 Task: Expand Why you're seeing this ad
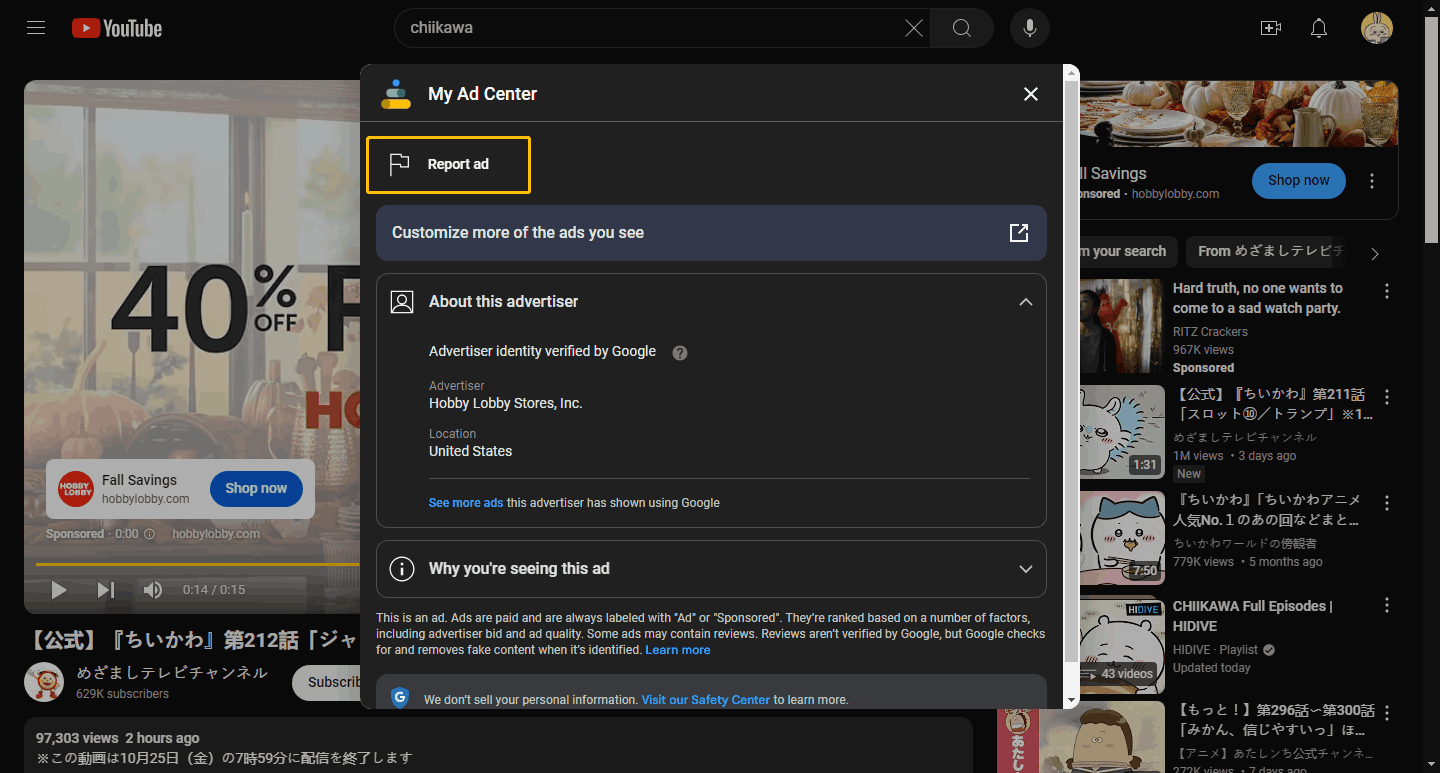pyautogui.click(x=711, y=569)
